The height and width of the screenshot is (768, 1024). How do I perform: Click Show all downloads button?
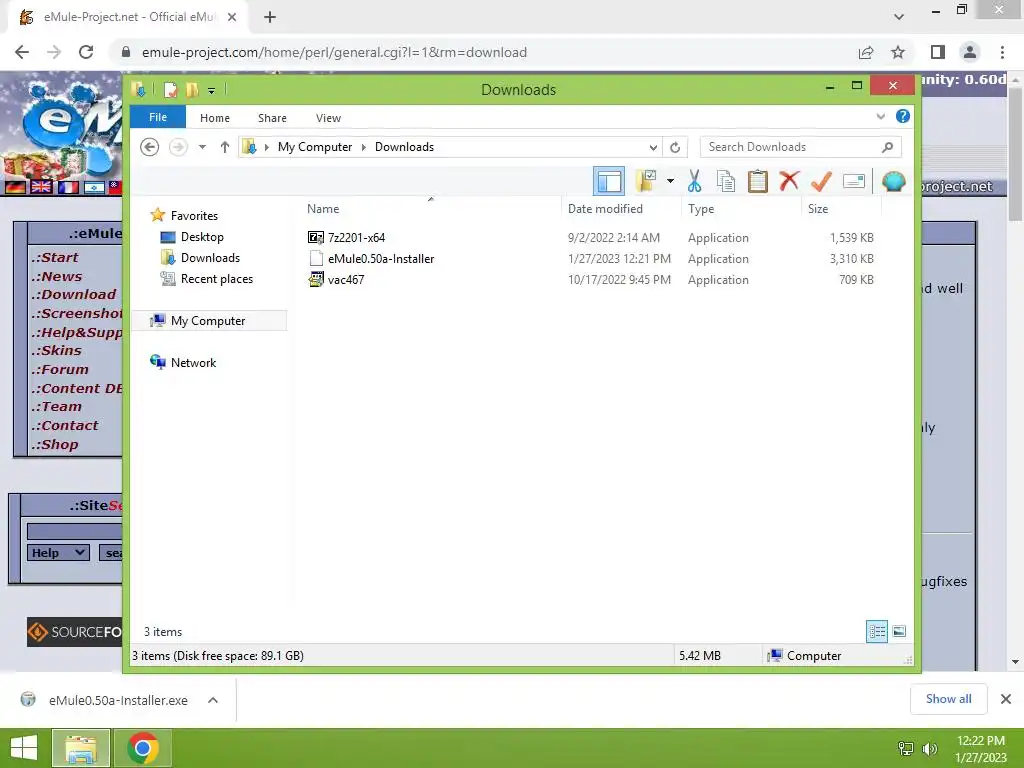click(948, 699)
